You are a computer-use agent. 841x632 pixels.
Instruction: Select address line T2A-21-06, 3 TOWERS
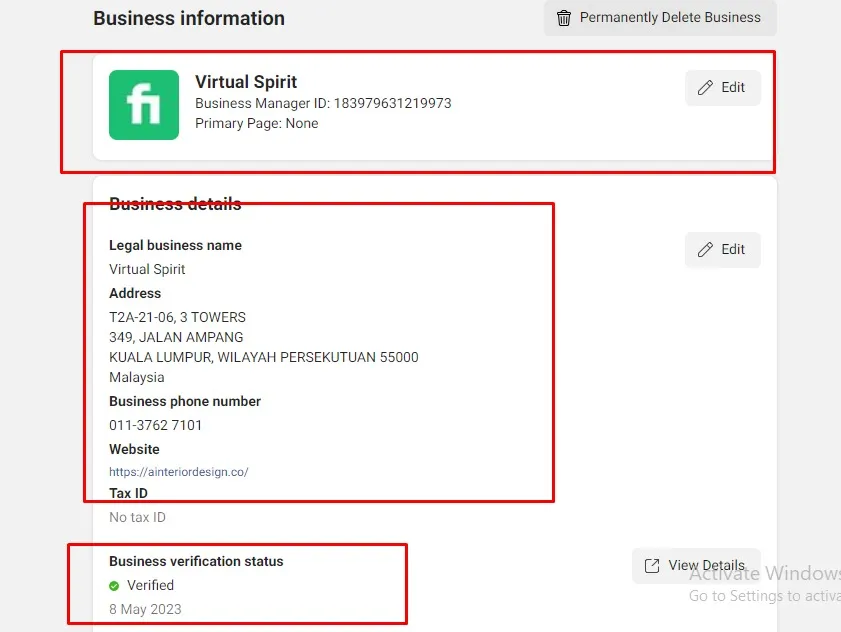pos(177,317)
